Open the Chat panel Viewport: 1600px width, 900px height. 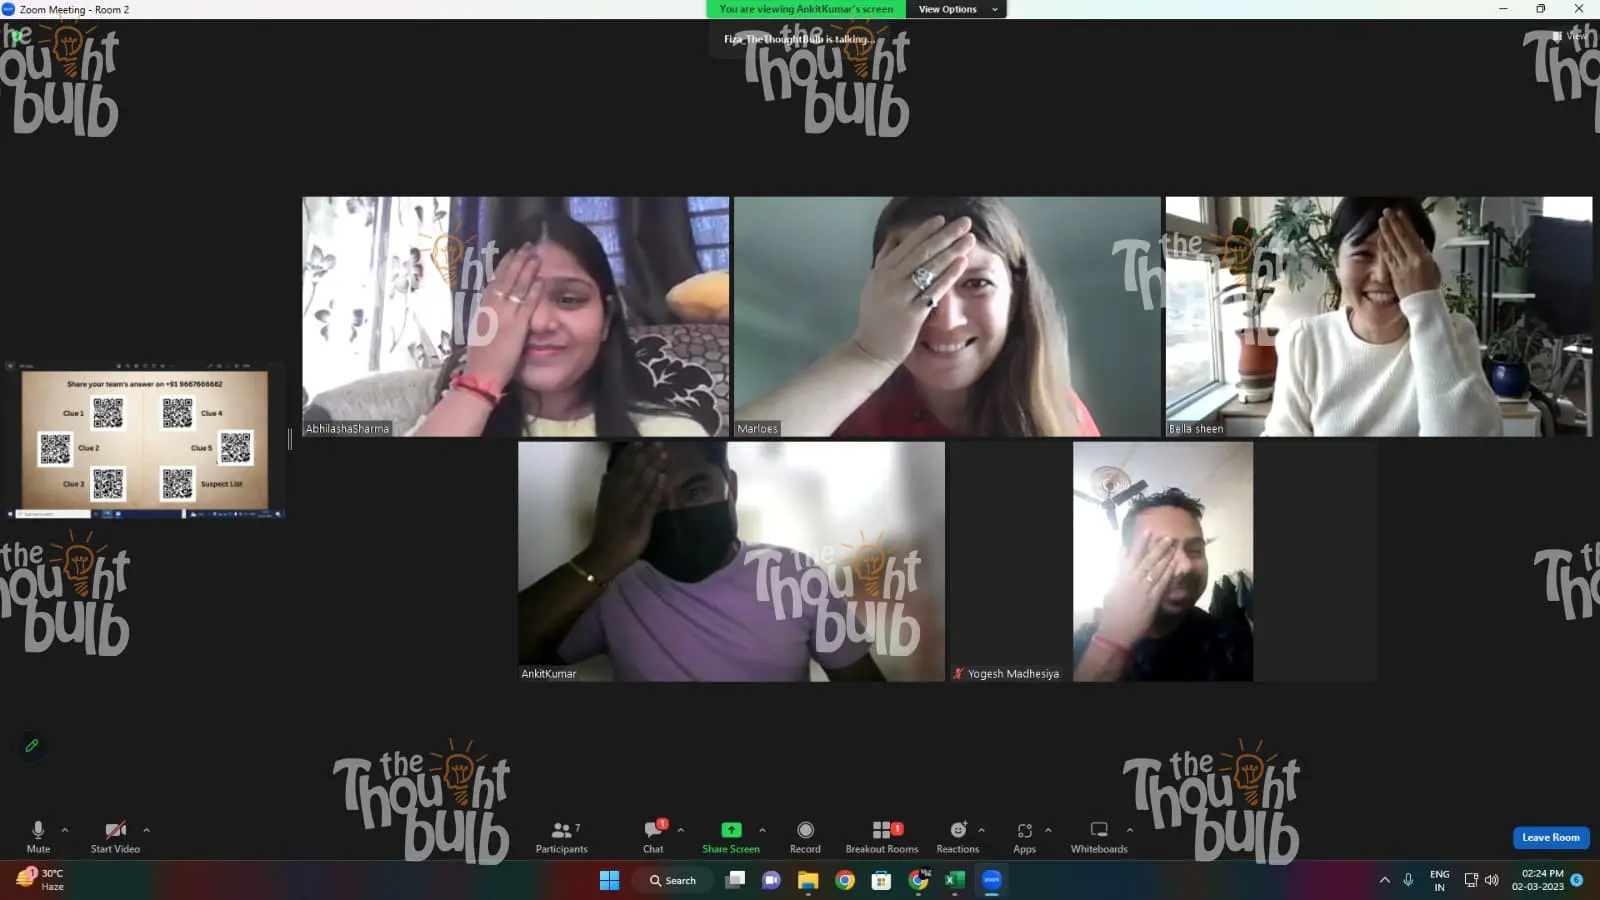[653, 836]
